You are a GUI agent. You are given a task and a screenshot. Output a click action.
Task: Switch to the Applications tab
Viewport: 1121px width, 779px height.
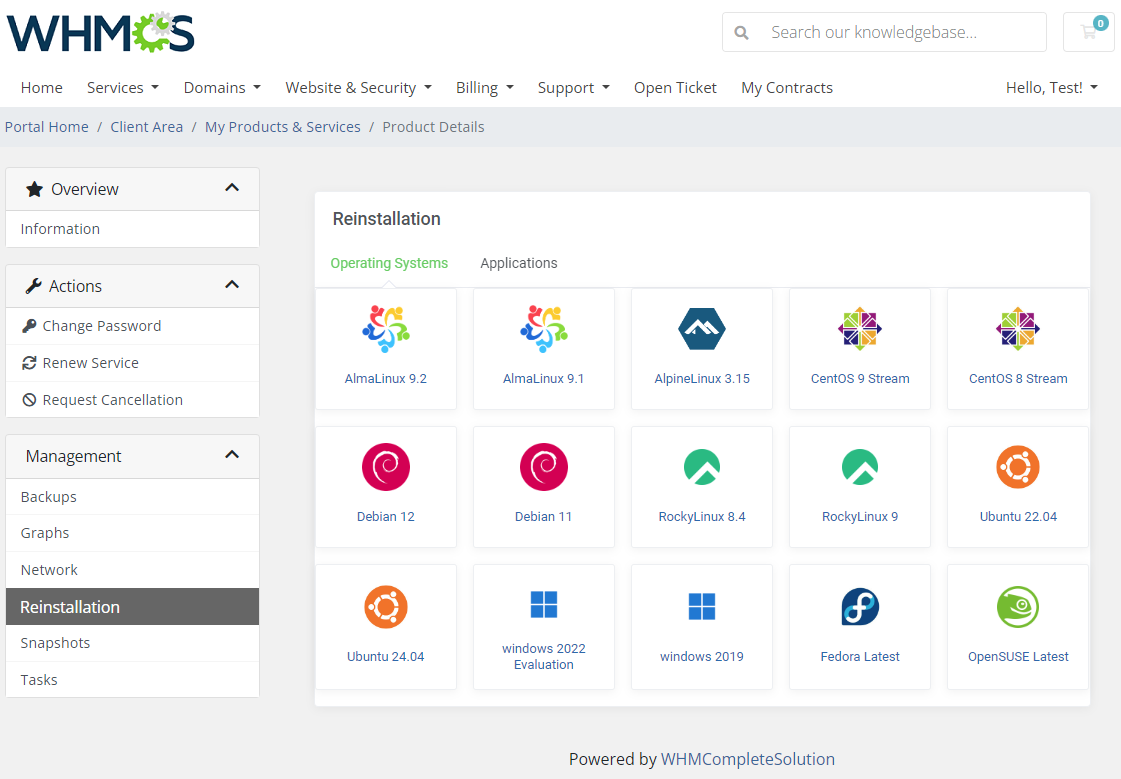tap(519, 263)
